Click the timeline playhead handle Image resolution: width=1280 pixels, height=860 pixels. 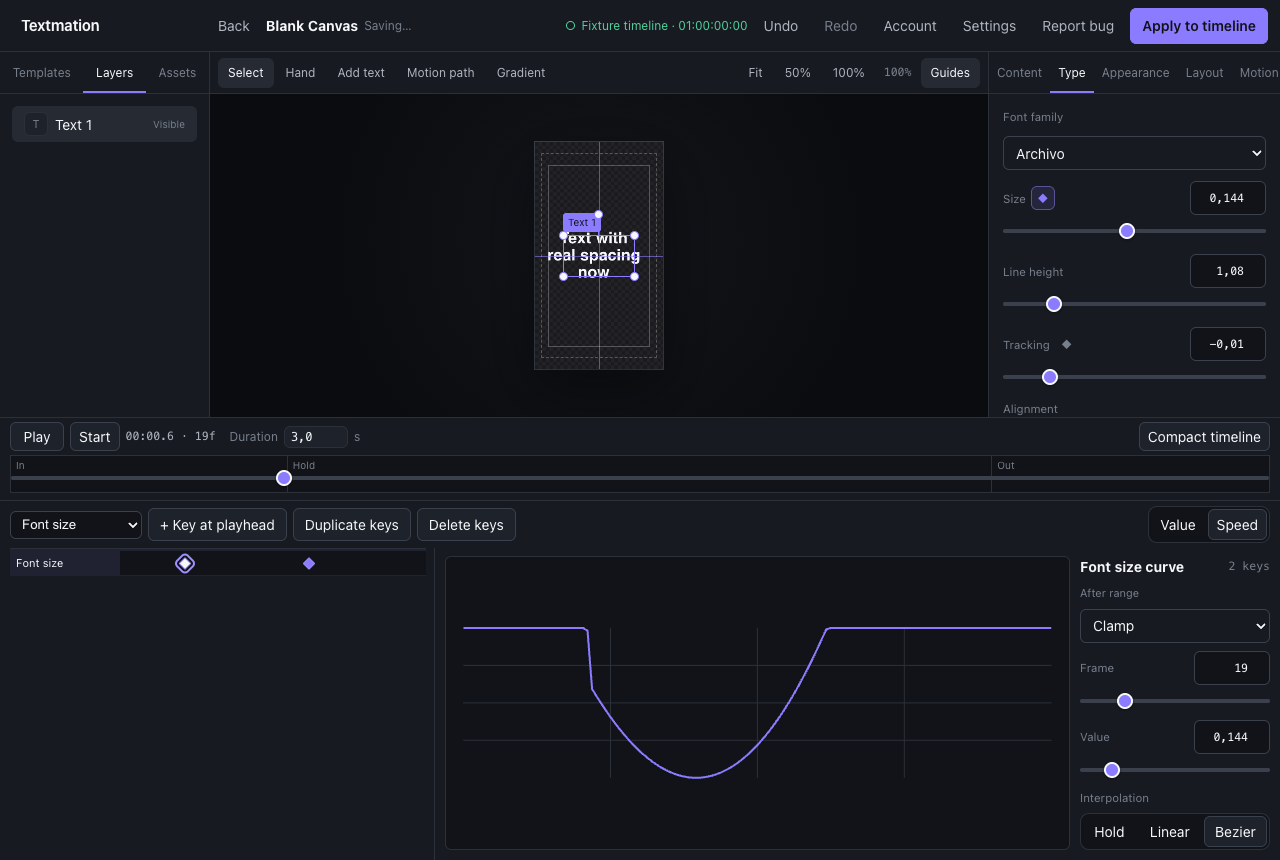click(284, 478)
